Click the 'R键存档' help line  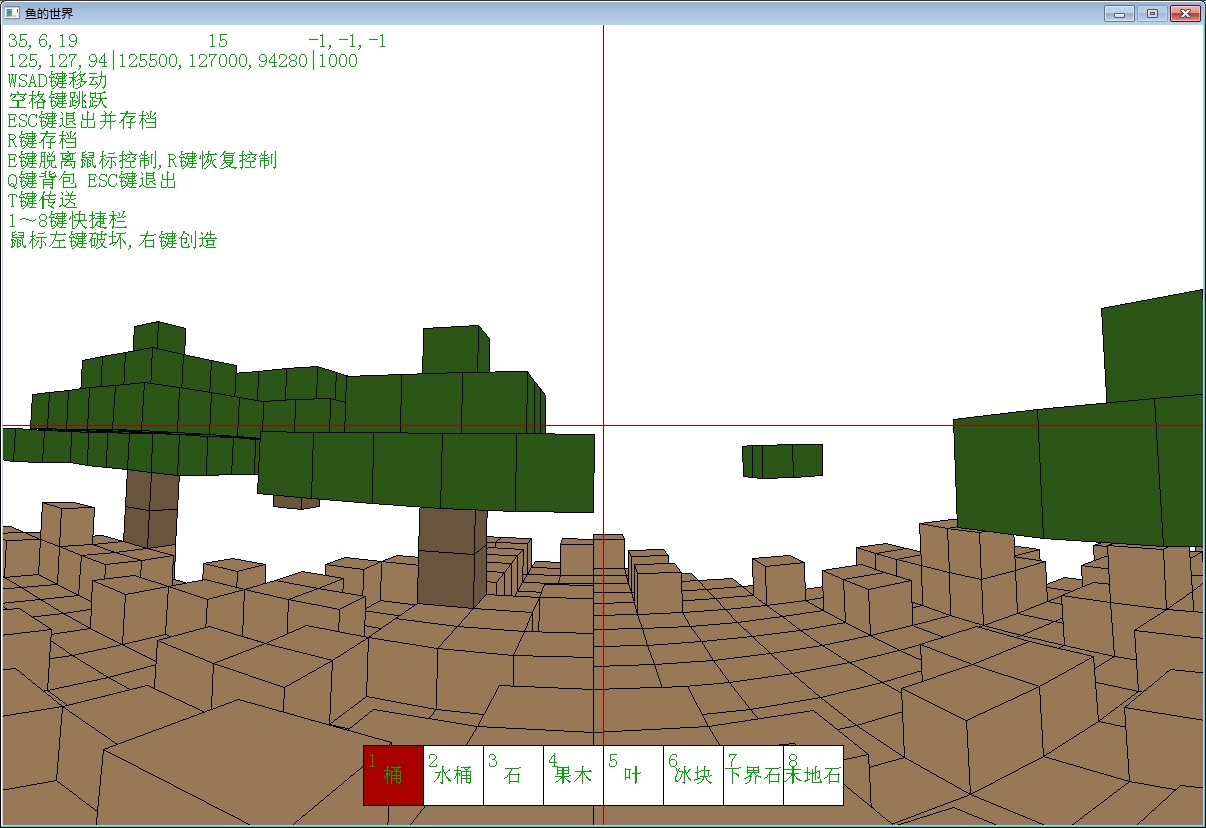(42, 141)
